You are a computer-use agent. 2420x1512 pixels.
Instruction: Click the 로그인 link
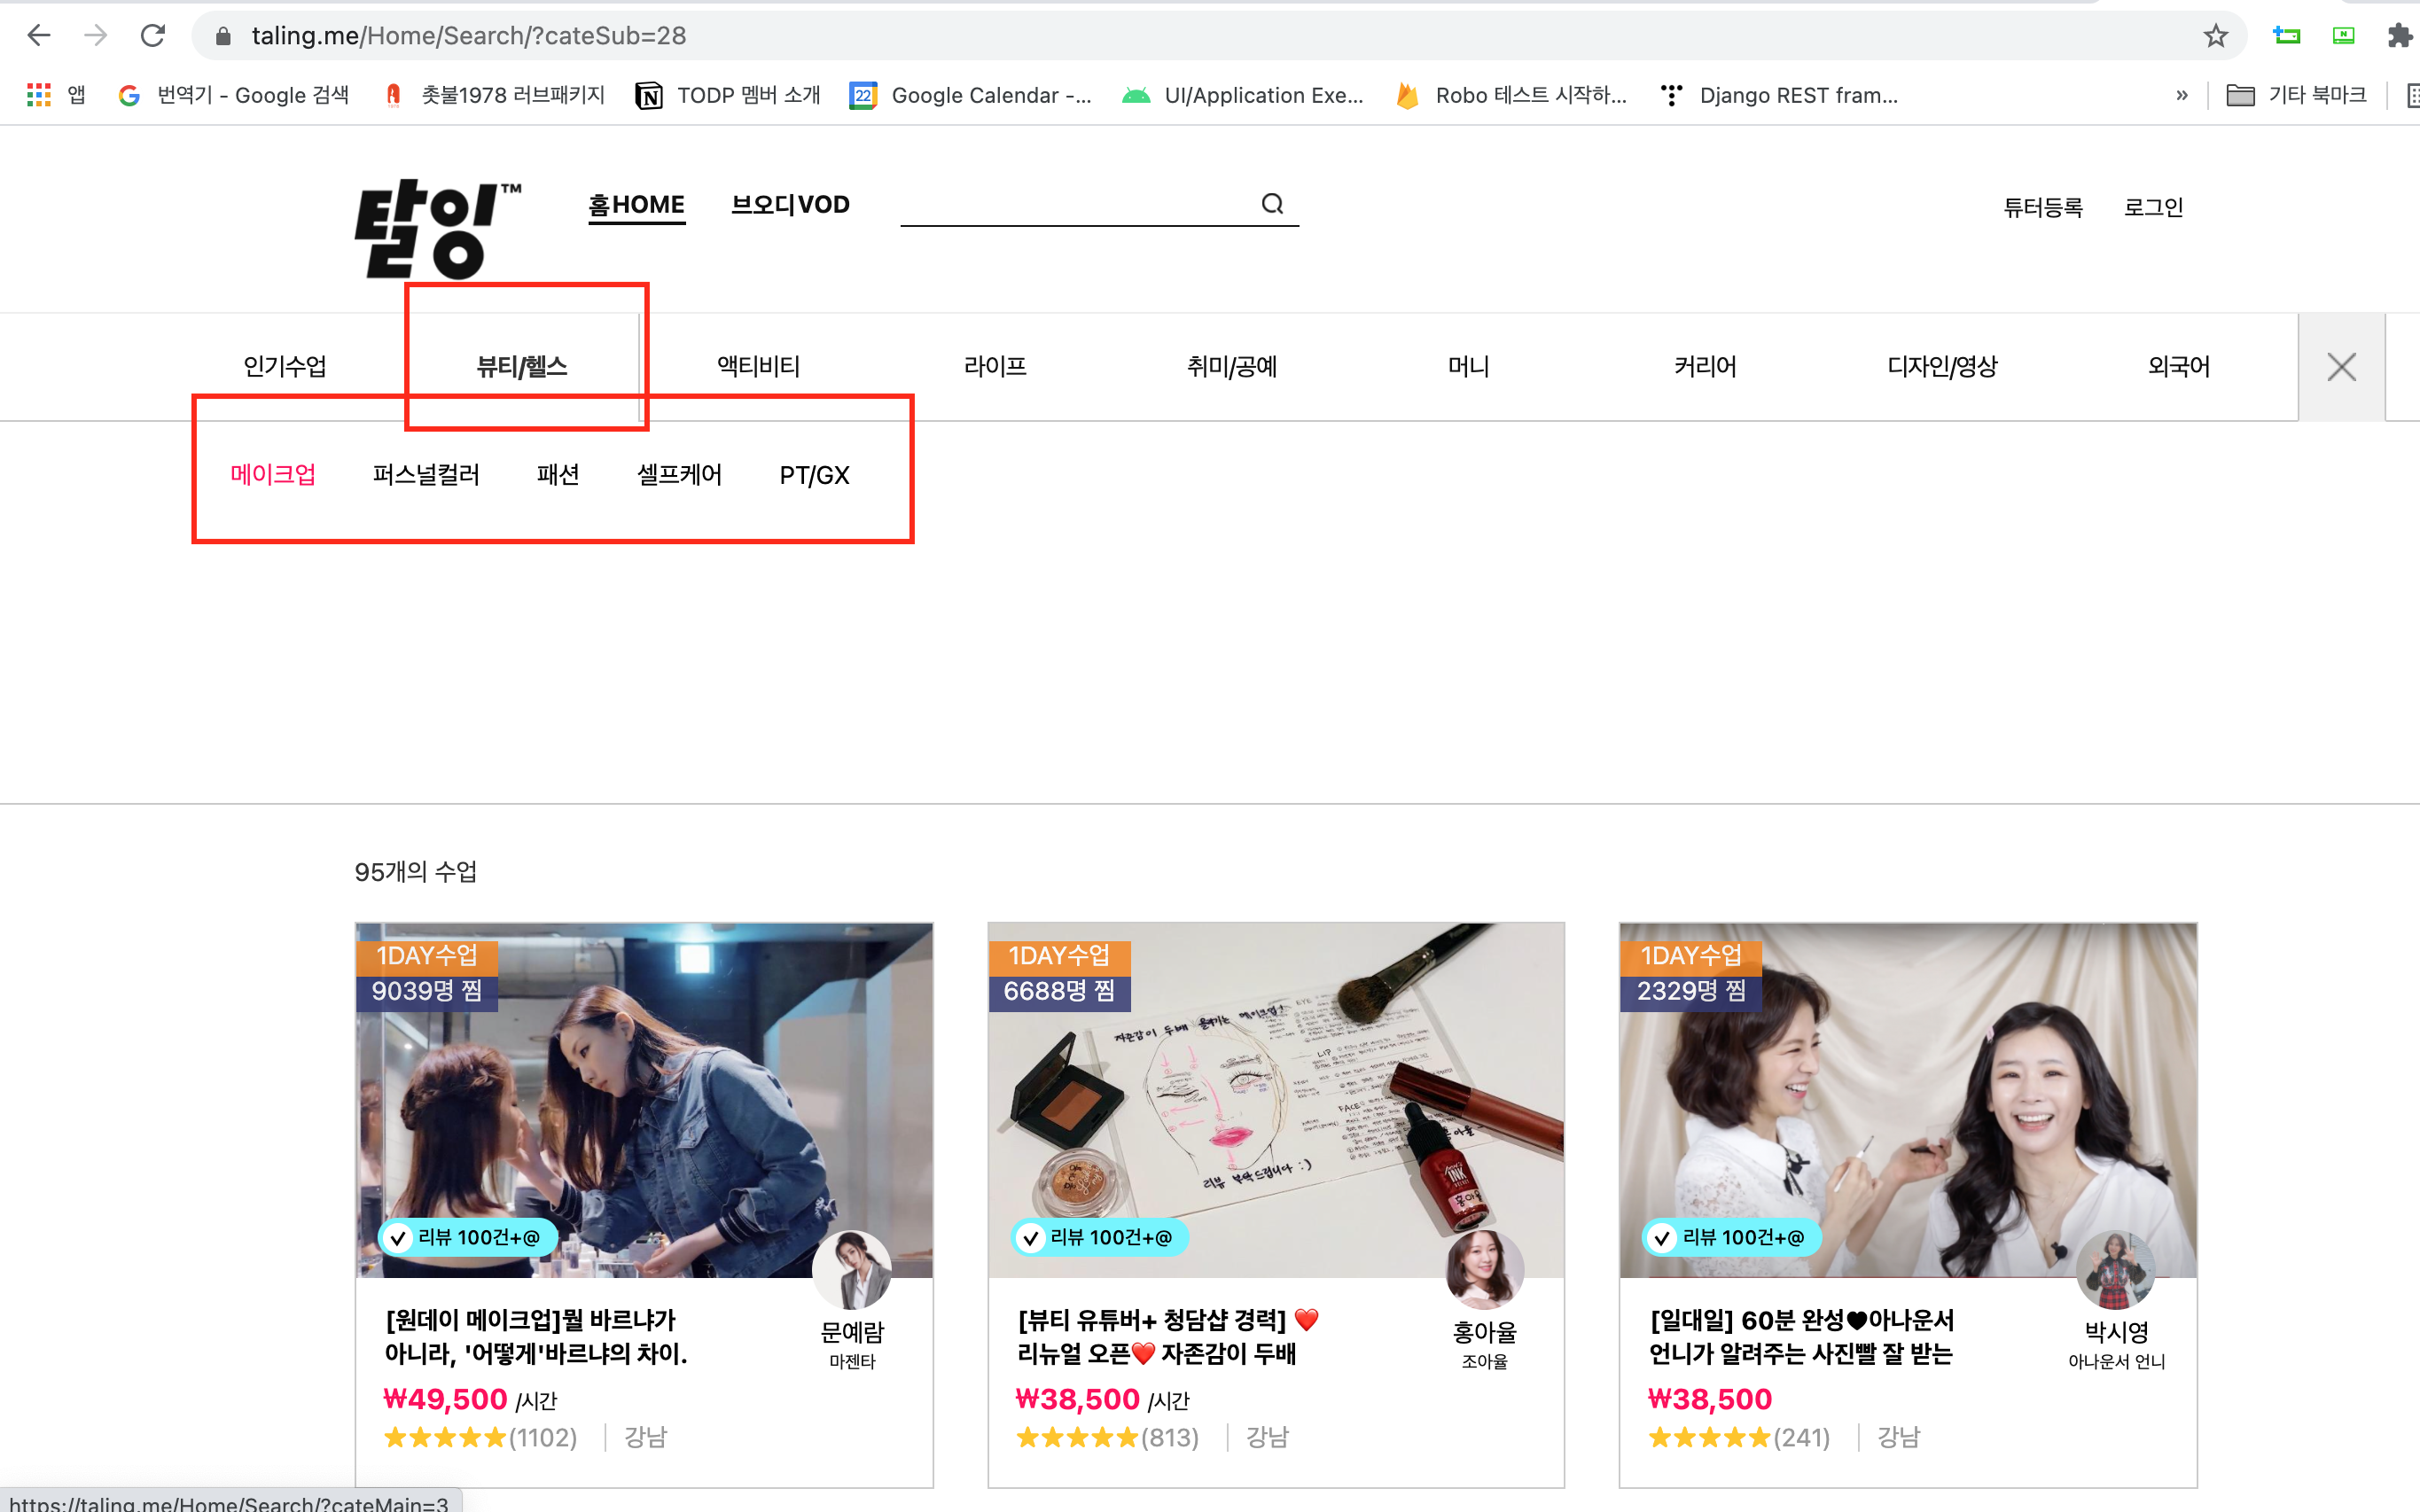2153,207
